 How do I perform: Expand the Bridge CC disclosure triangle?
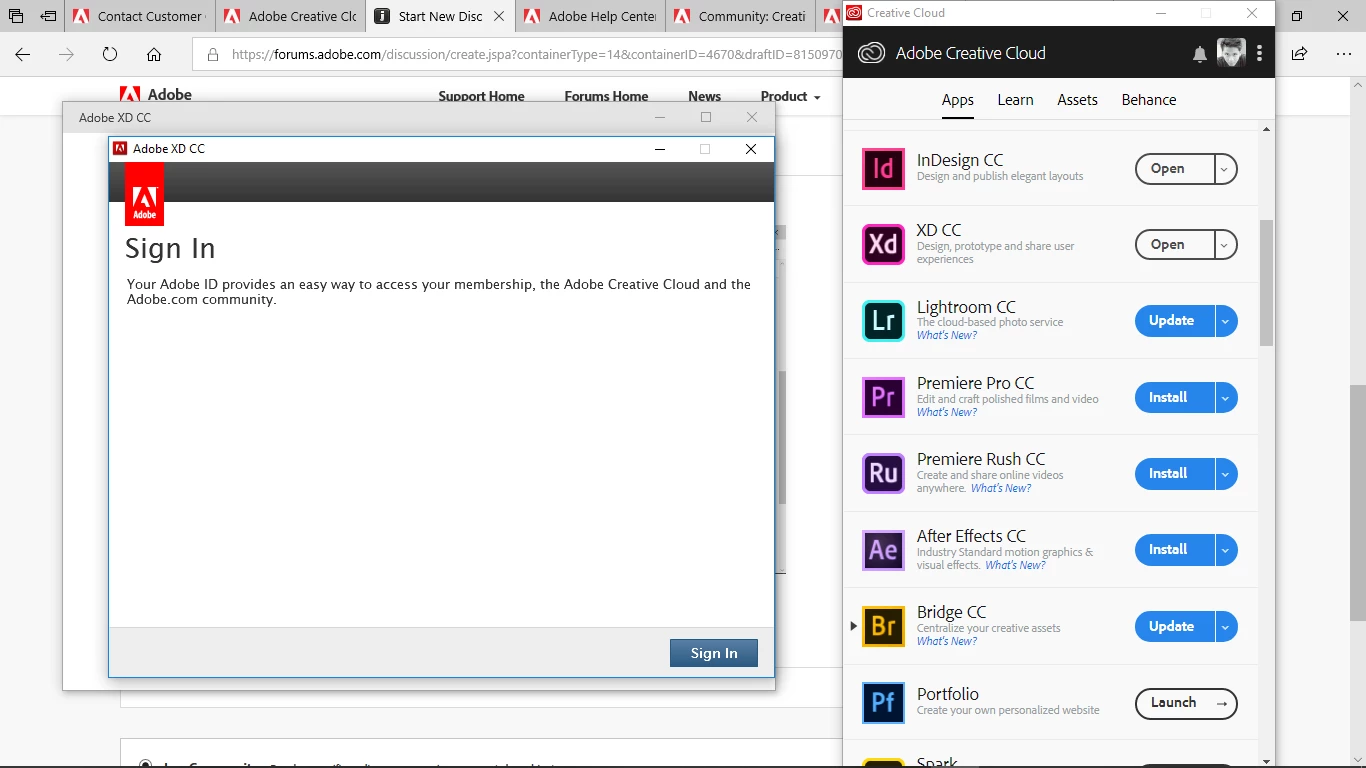853,626
